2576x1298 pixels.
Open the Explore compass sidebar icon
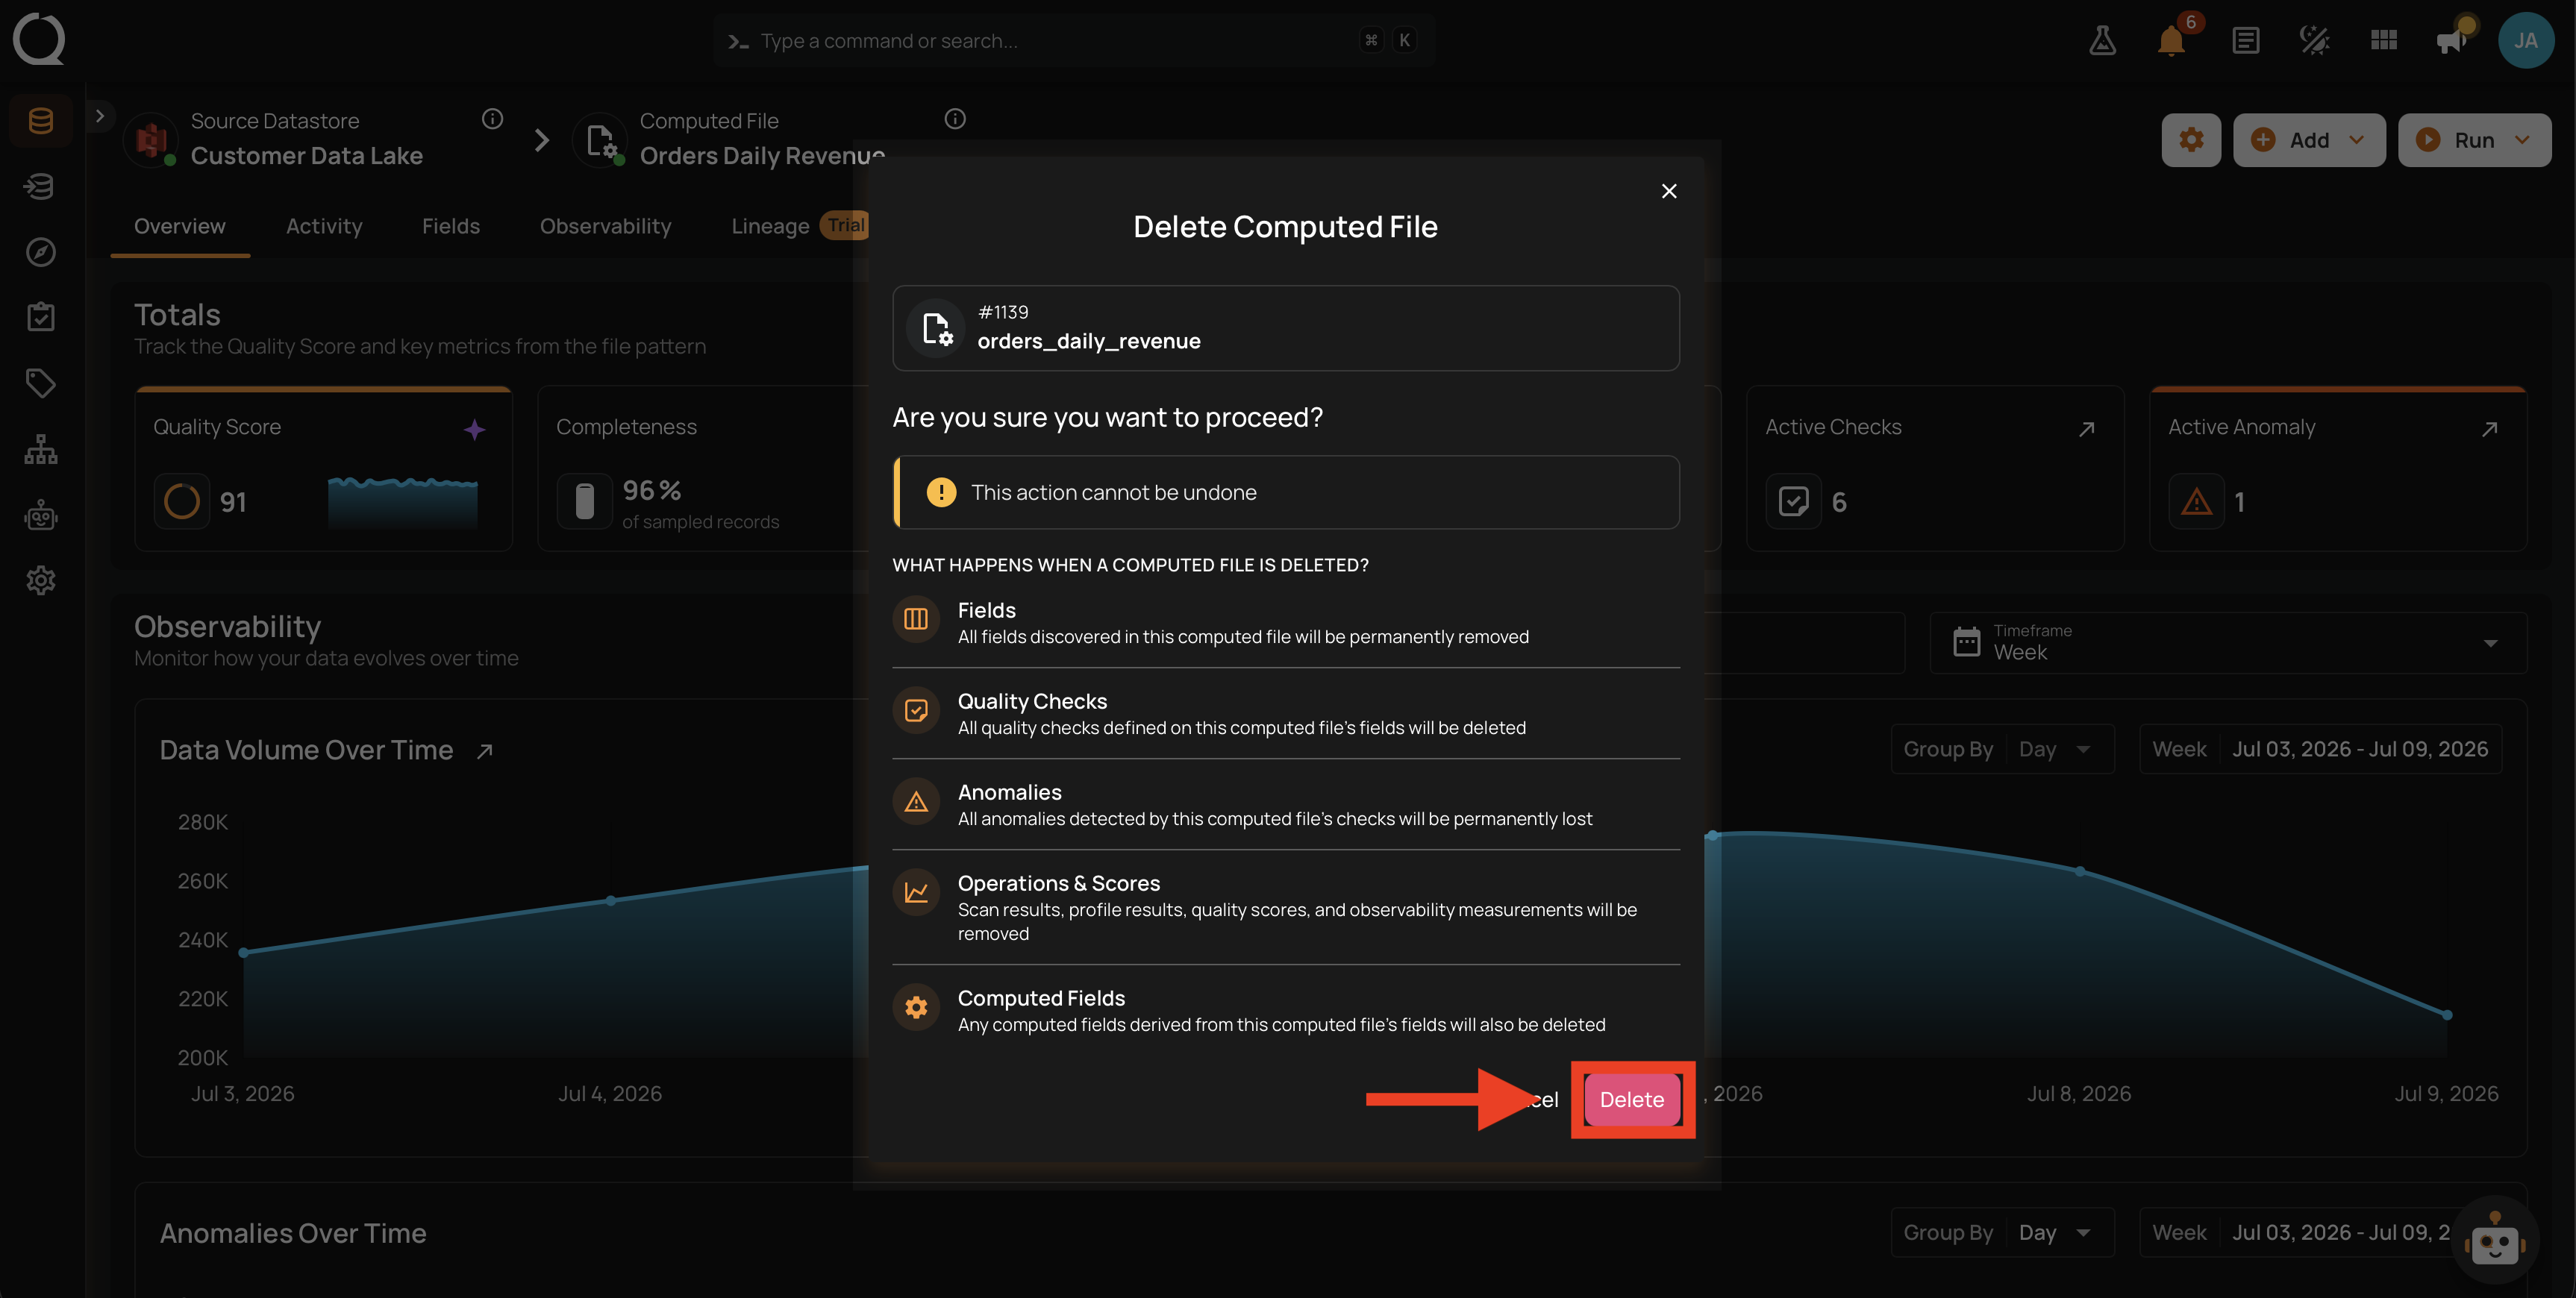pyautogui.click(x=41, y=252)
